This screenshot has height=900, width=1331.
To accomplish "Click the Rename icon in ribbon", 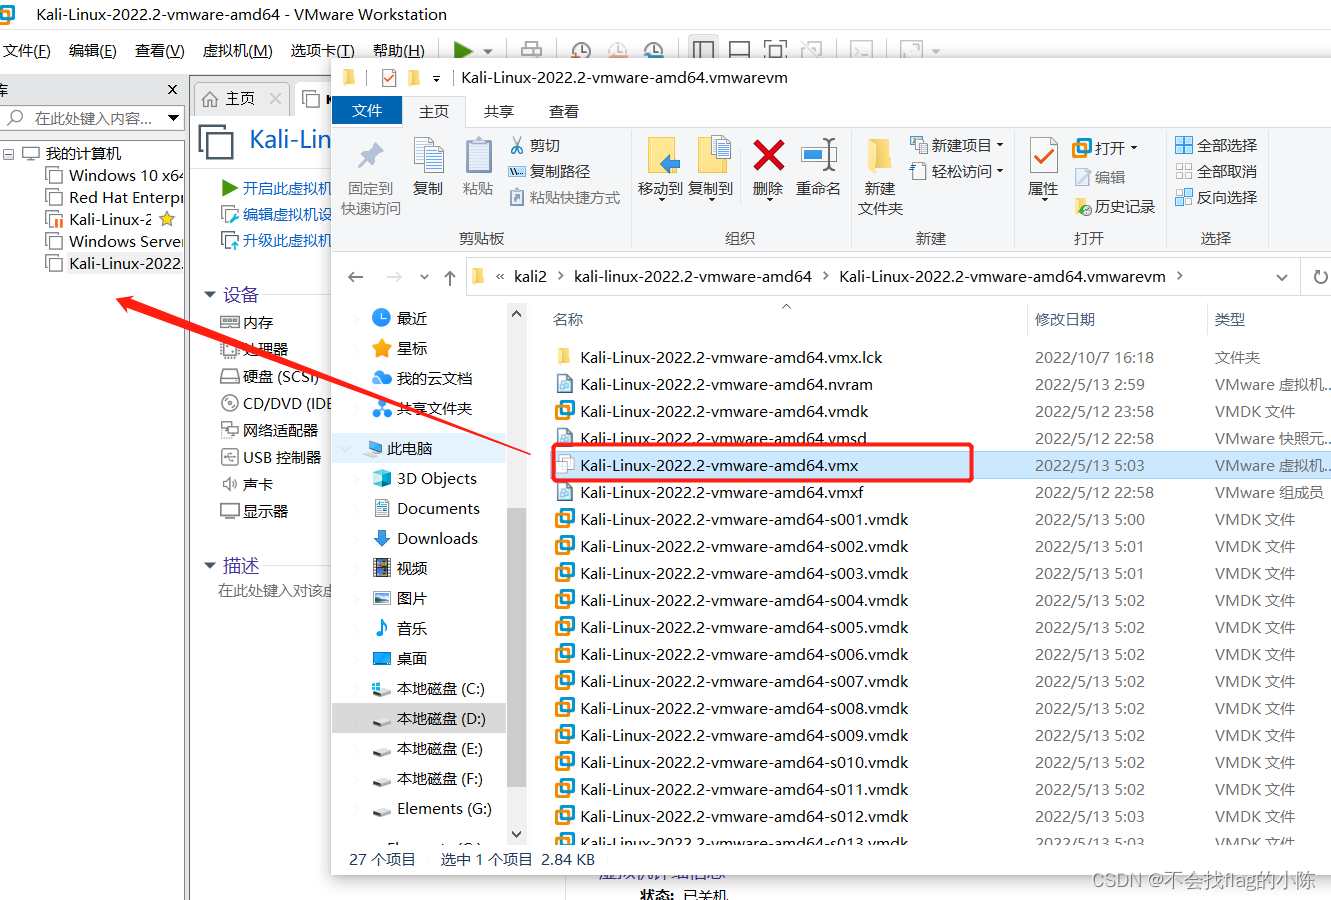I will (x=818, y=156).
